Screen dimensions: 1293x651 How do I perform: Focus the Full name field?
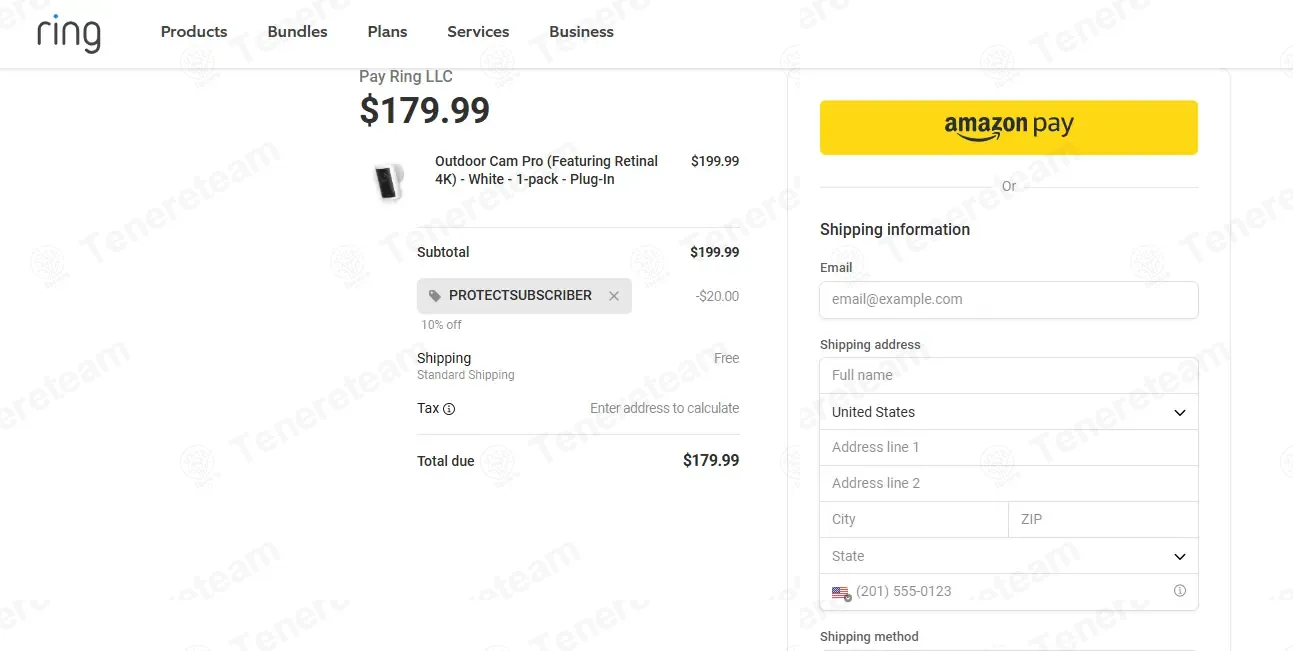(x=1008, y=376)
